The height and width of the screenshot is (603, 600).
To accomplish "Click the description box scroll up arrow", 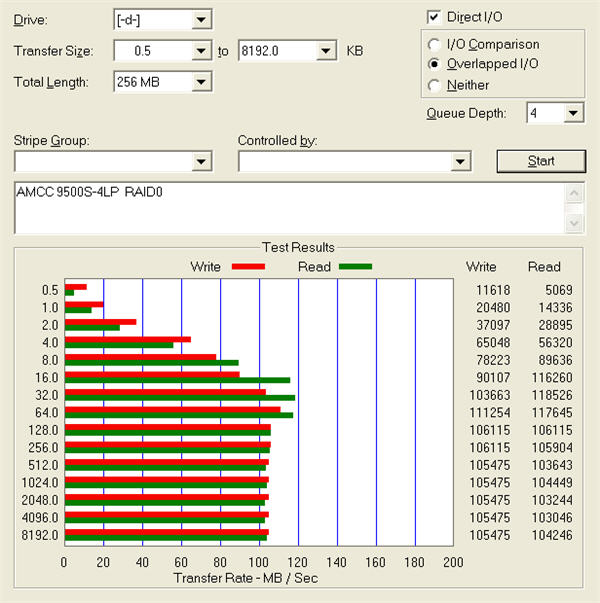I will coord(574,193).
